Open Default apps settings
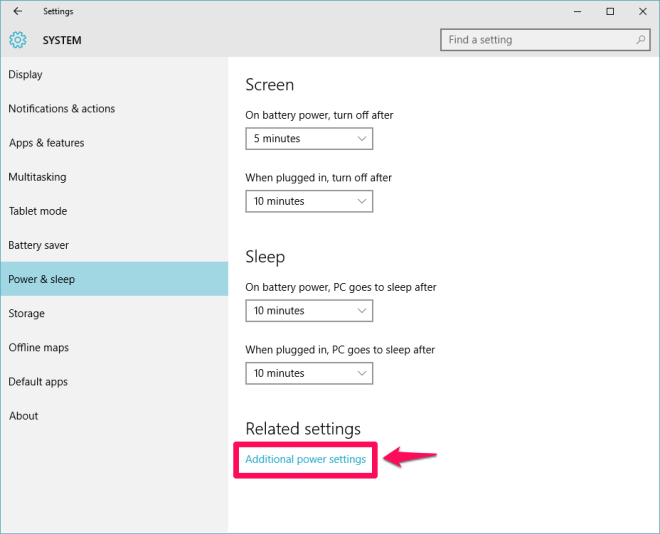The image size is (660, 534). click(114, 381)
